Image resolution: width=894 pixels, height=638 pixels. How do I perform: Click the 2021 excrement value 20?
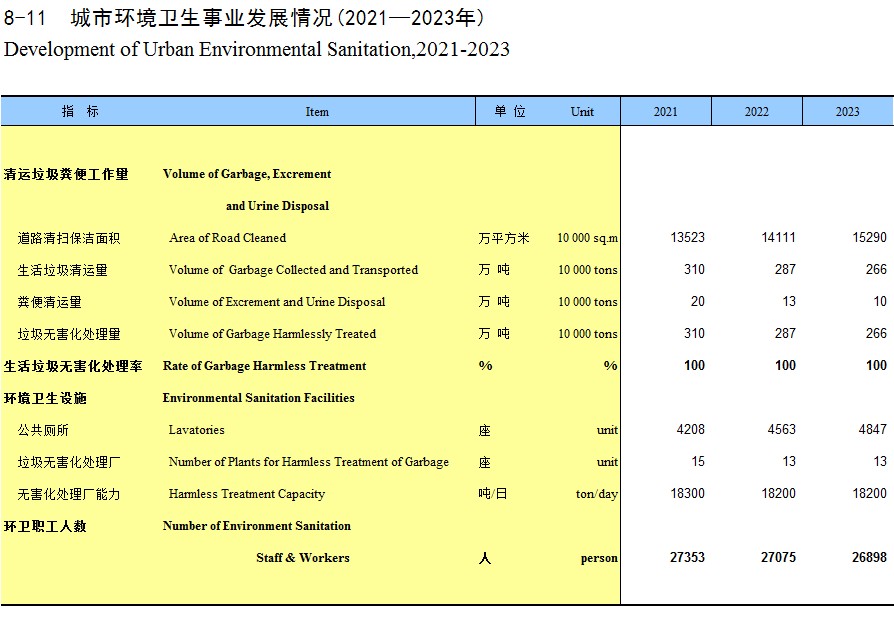click(x=698, y=301)
